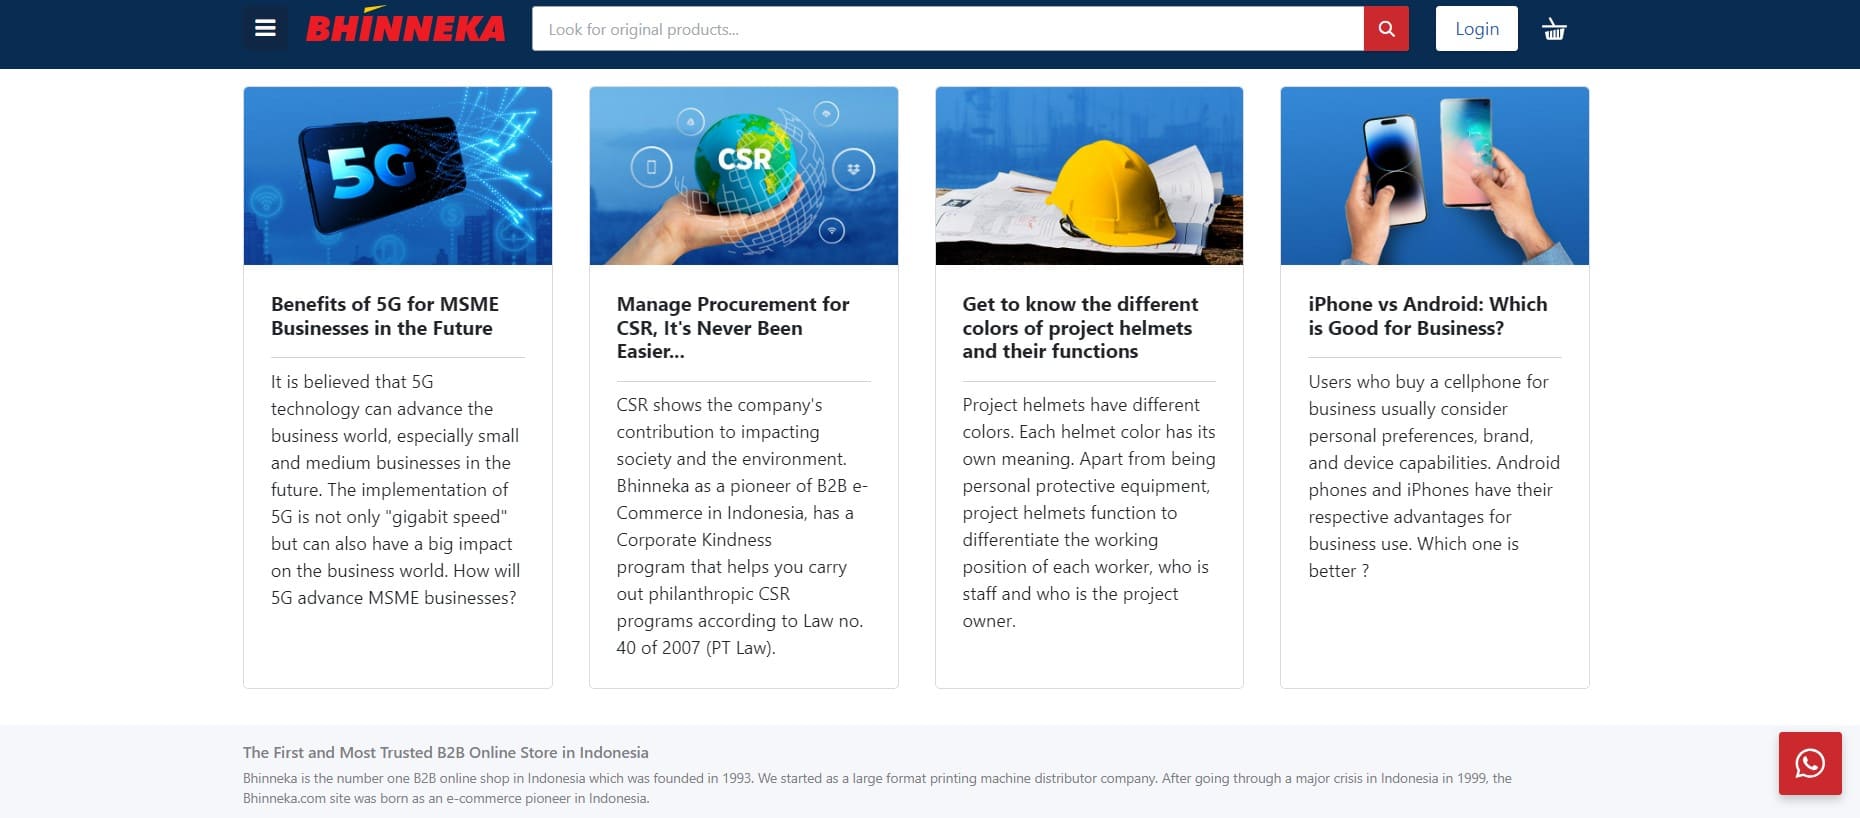Click the red search magnifier button
This screenshot has height=818, width=1860.
[x=1386, y=29]
